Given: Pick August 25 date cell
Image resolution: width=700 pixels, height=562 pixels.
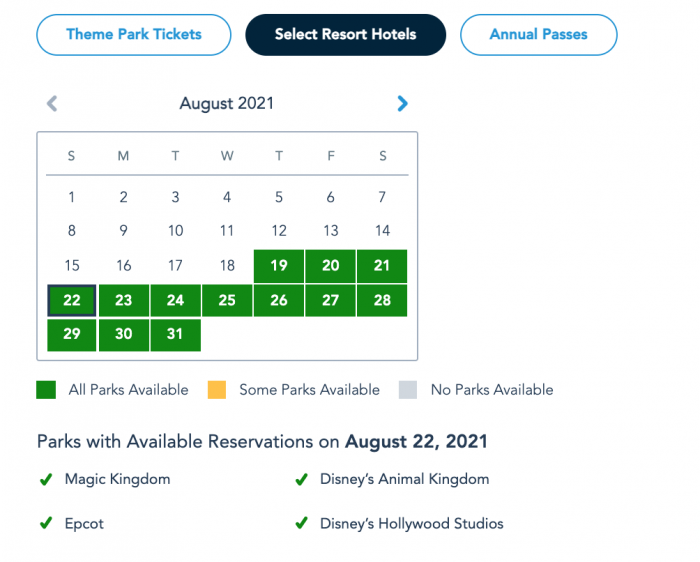Looking at the screenshot, I should [227, 300].
